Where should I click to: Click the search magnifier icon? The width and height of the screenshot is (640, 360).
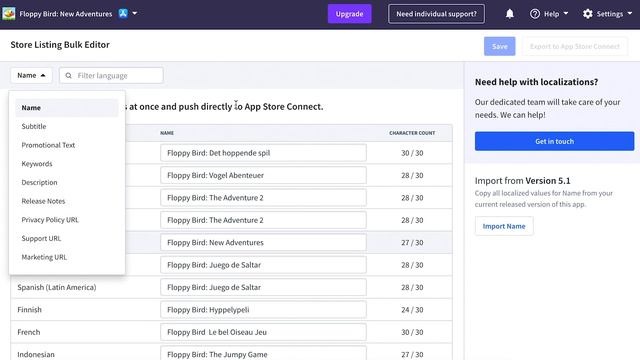(x=69, y=76)
